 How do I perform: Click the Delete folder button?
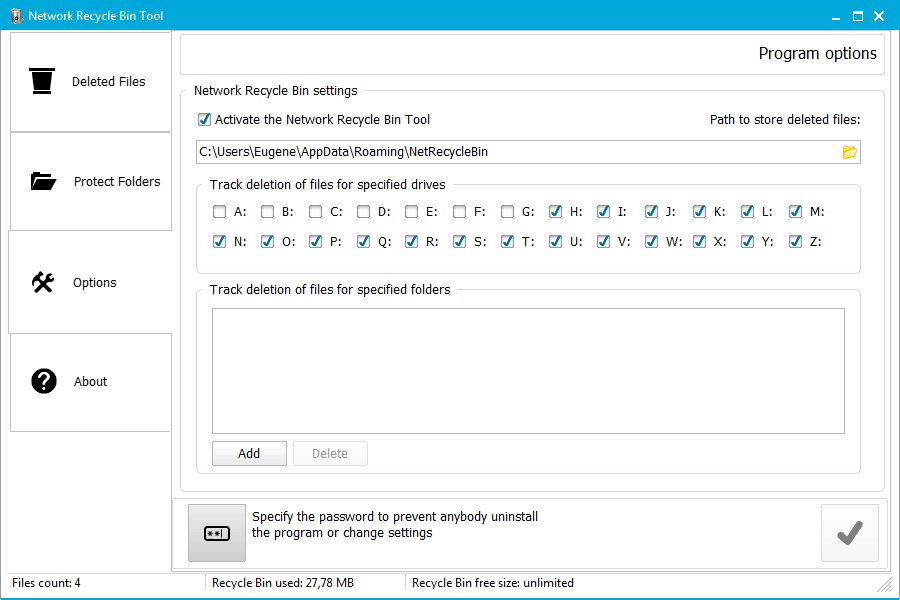pos(330,454)
